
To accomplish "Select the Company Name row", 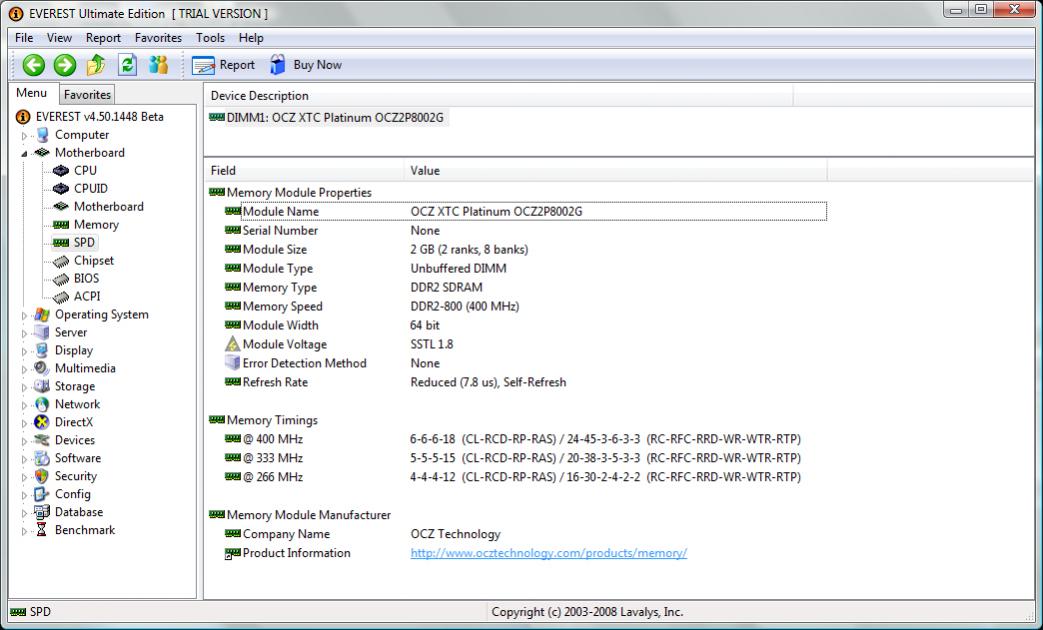I will (525, 534).
